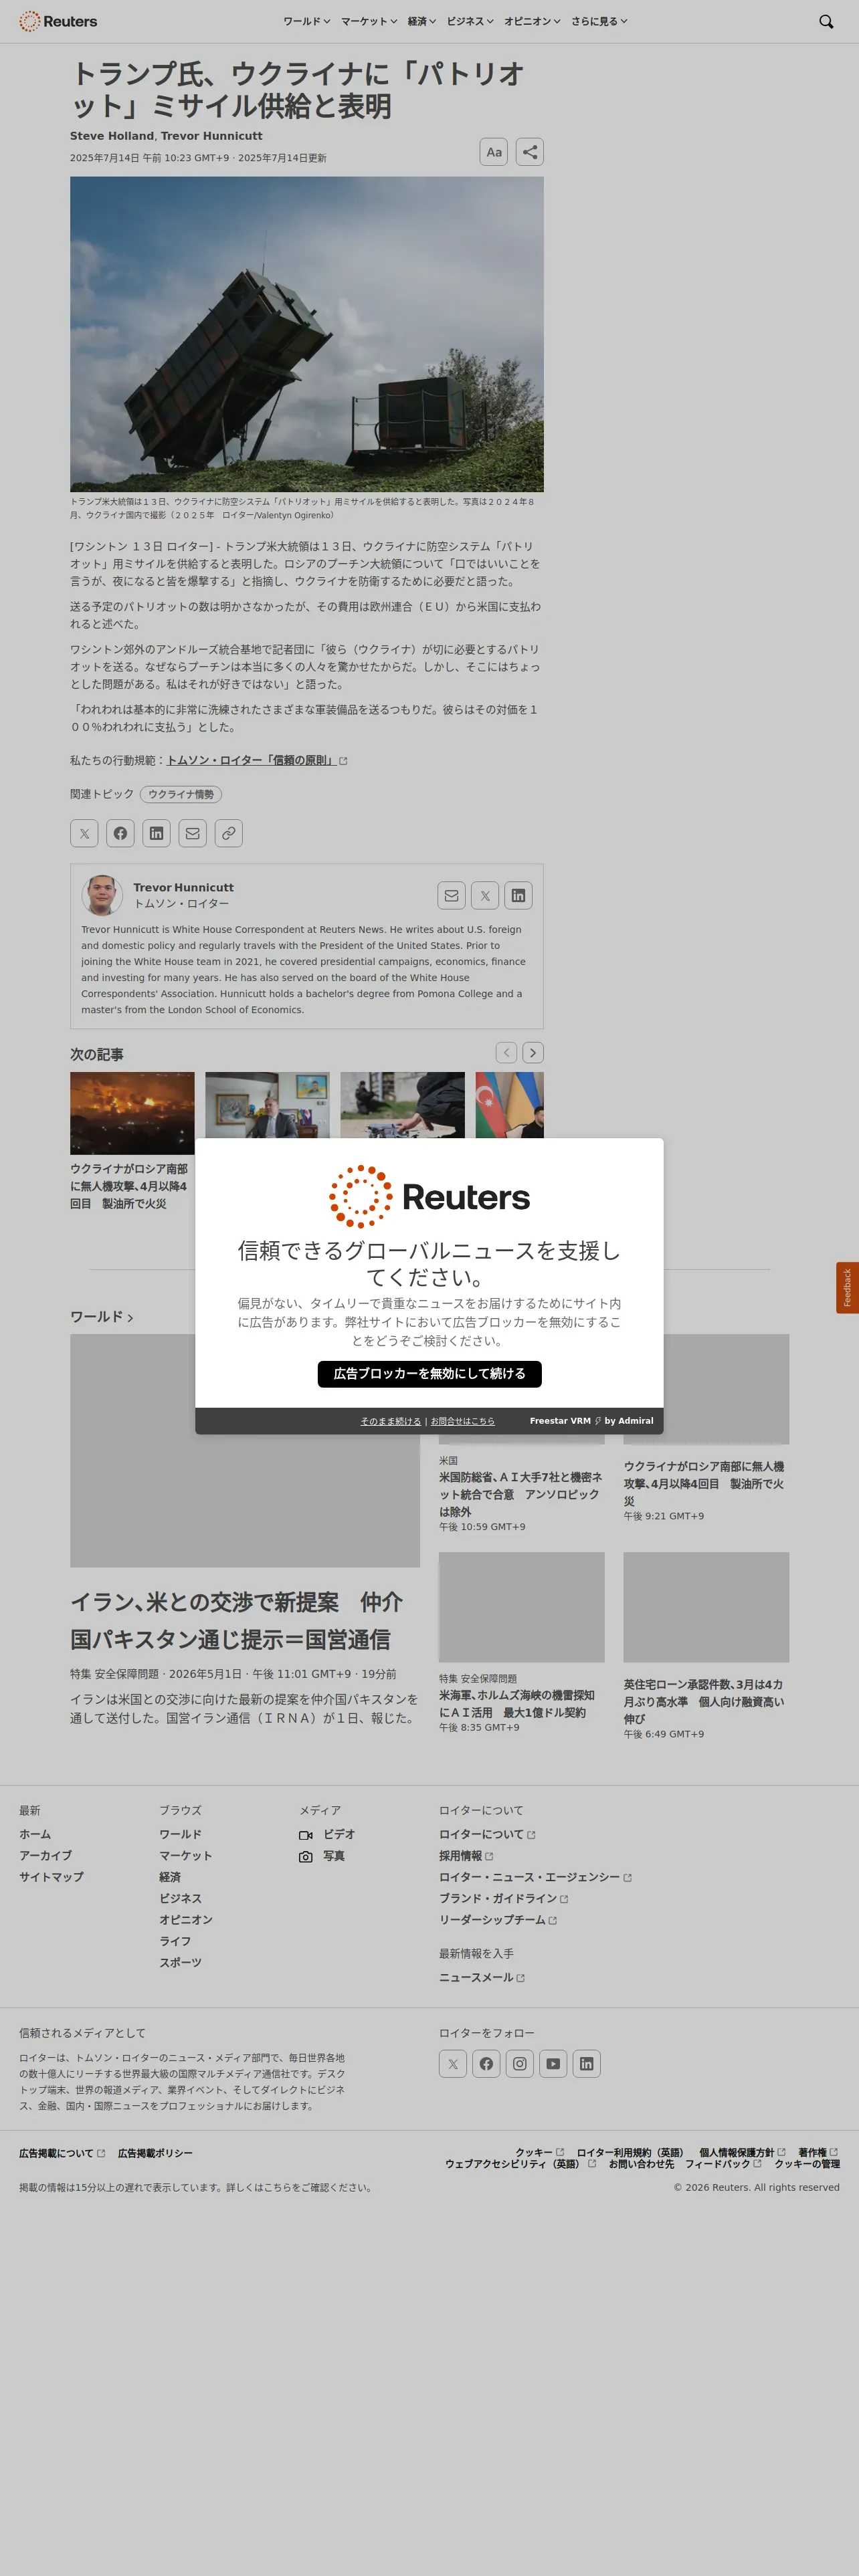Open 写真 in the footer media list
859x2576 pixels.
pos(322,1856)
